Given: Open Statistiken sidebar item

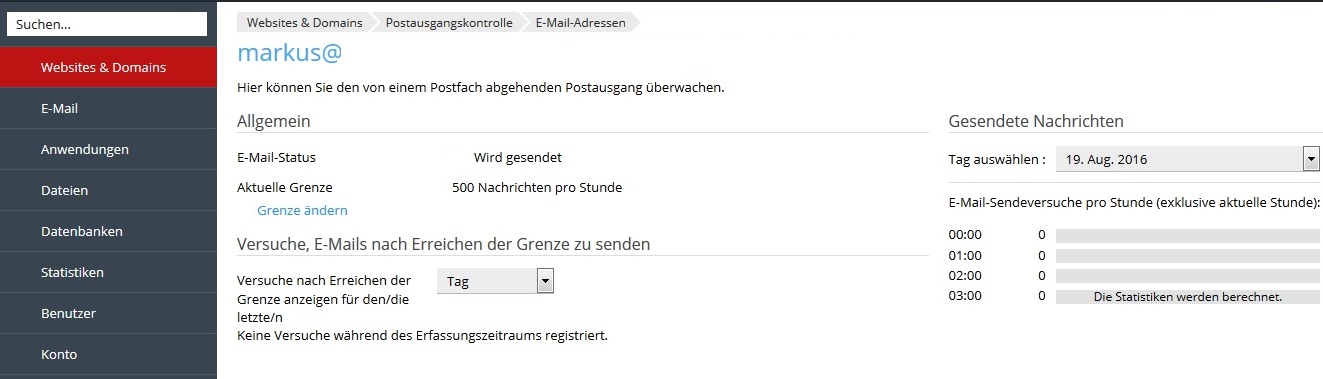Looking at the screenshot, I should 108,273.
